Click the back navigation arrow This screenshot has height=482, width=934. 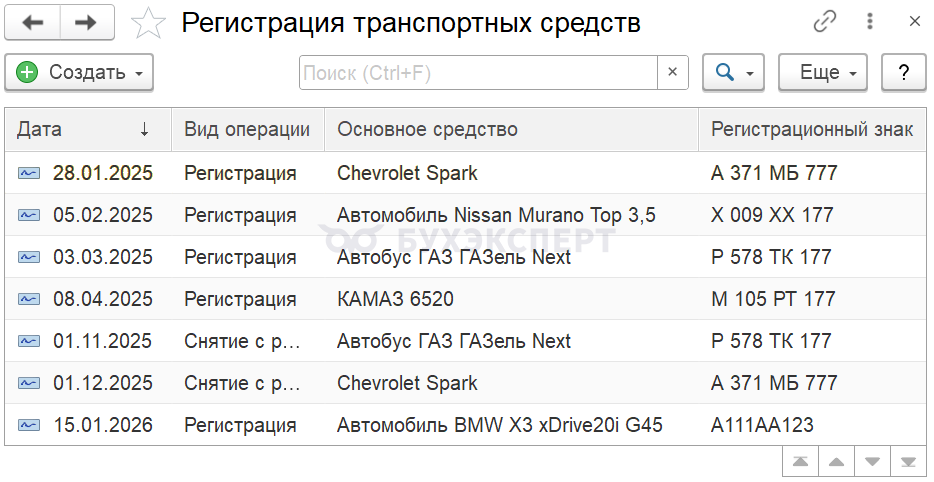pos(32,22)
